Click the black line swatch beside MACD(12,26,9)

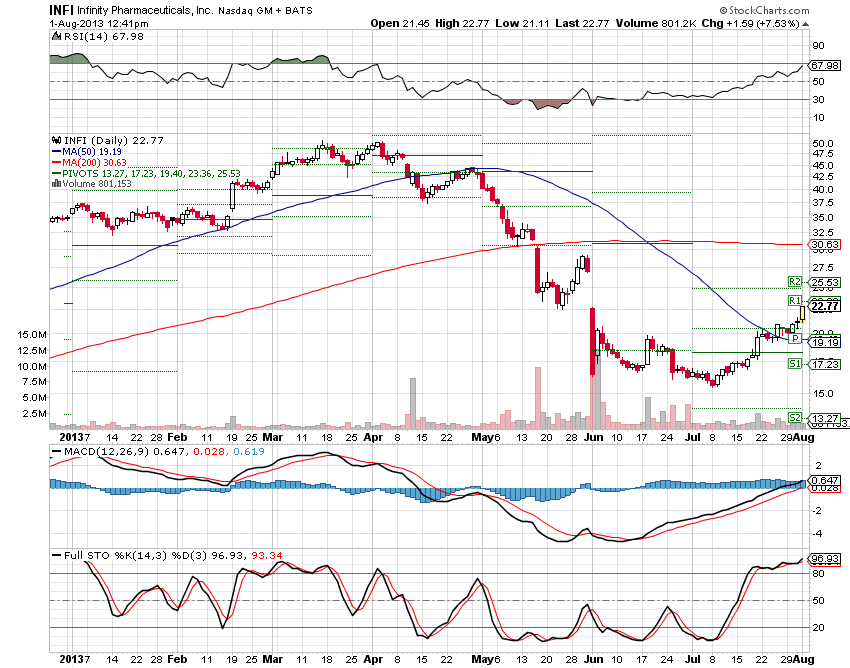pos(56,451)
